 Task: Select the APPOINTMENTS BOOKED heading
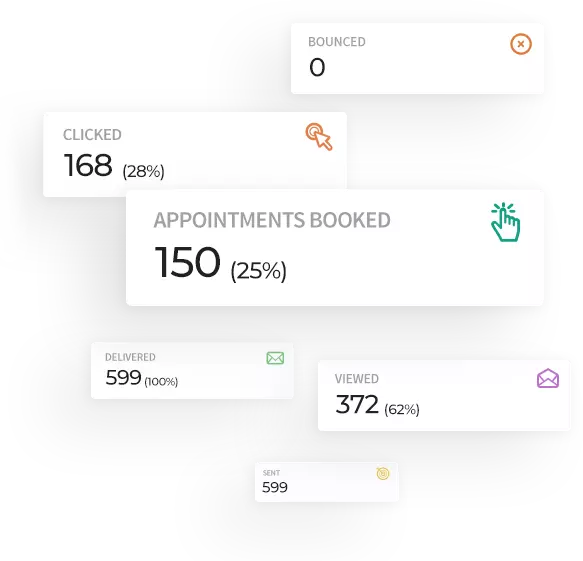[x=272, y=220]
